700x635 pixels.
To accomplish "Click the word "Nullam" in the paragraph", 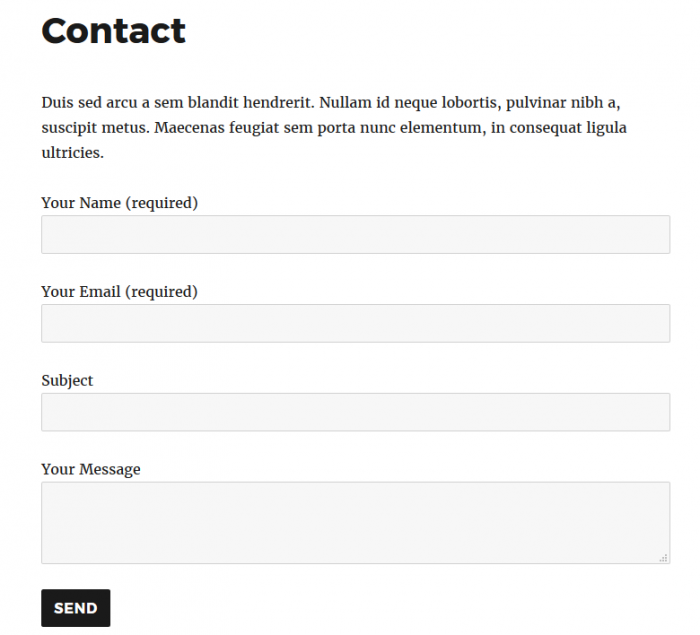I will 345,102.
